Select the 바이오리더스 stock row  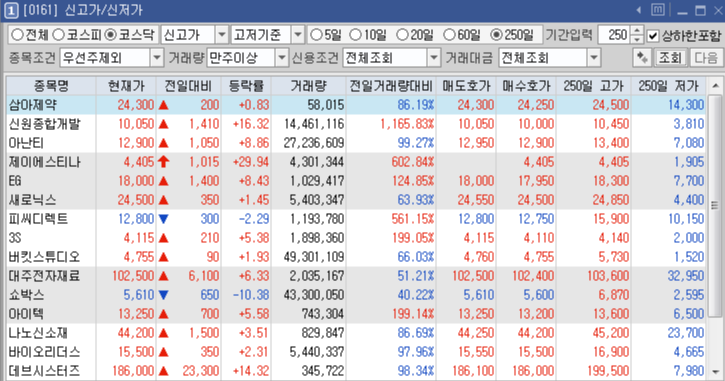click(x=356, y=351)
